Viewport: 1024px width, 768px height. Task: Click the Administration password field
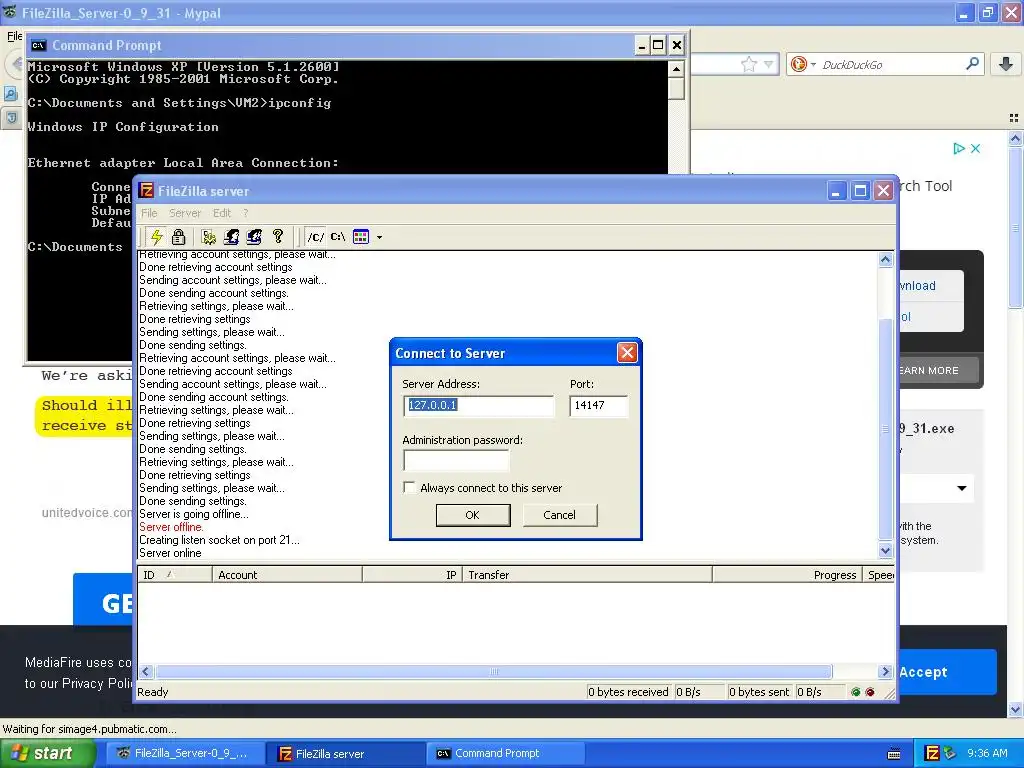[456, 460]
